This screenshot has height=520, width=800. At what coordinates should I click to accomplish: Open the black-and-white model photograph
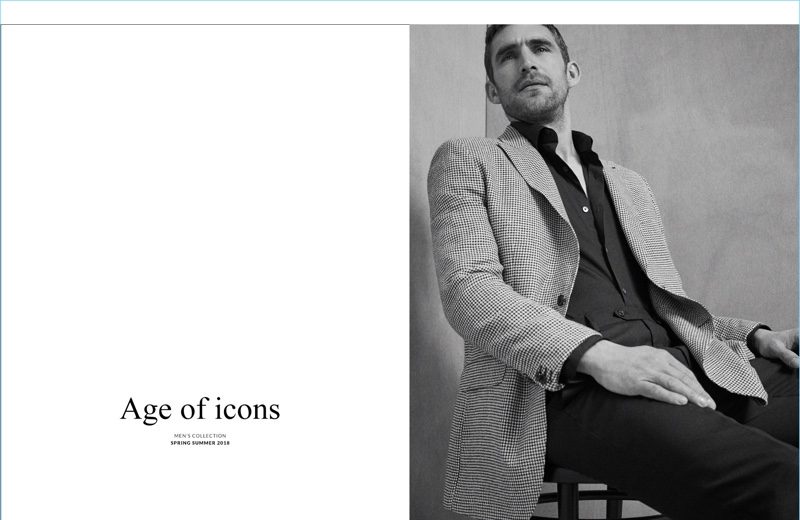tap(604, 272)
